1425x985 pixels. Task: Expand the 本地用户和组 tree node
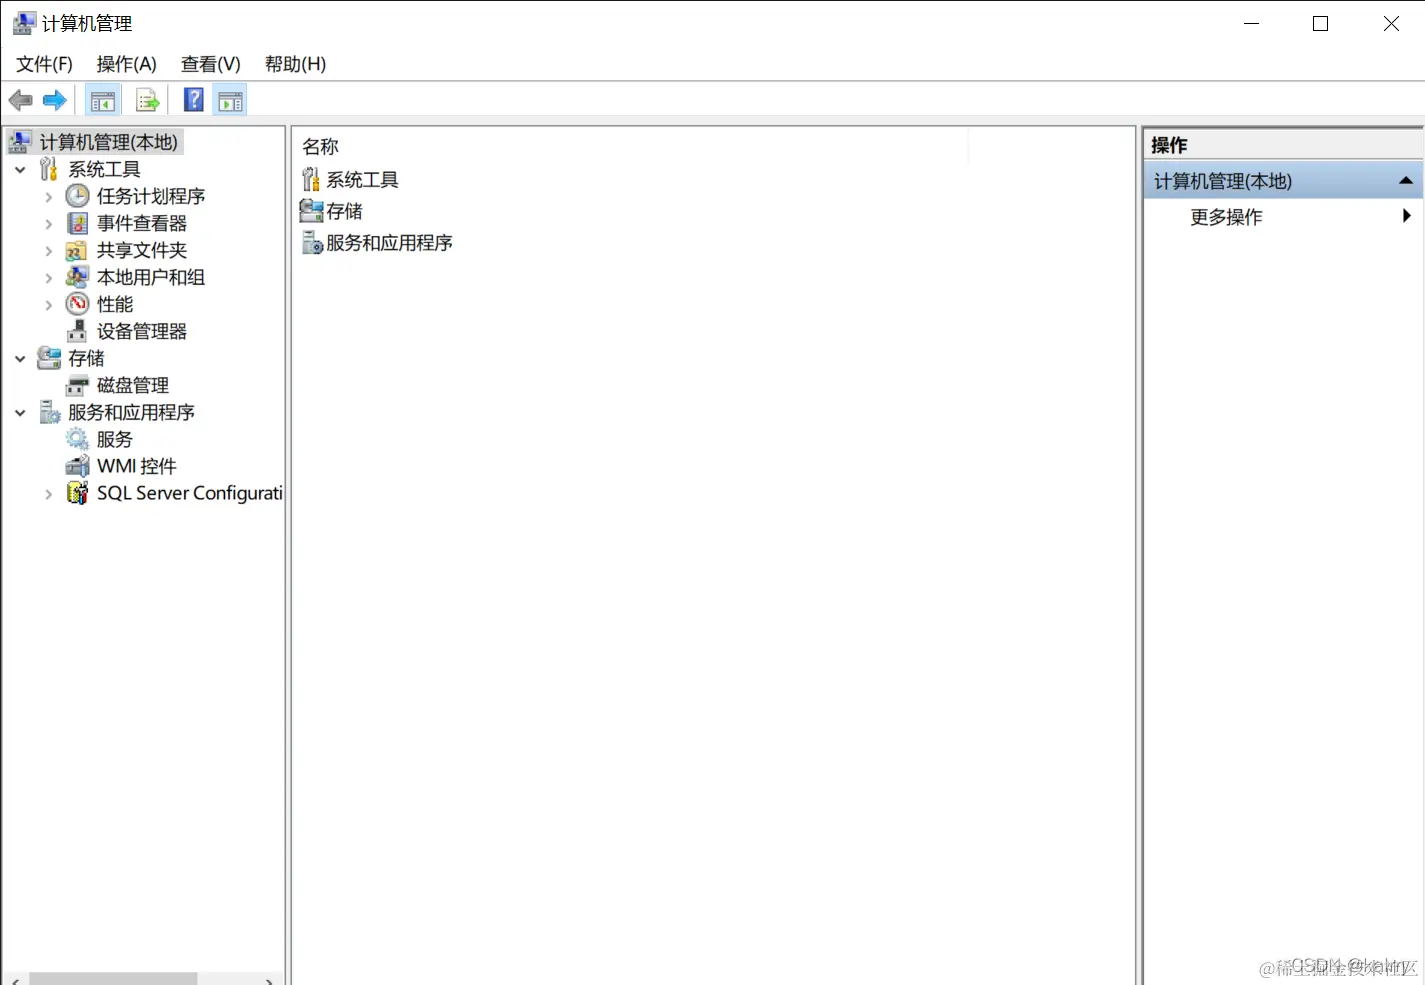[48, 278]
